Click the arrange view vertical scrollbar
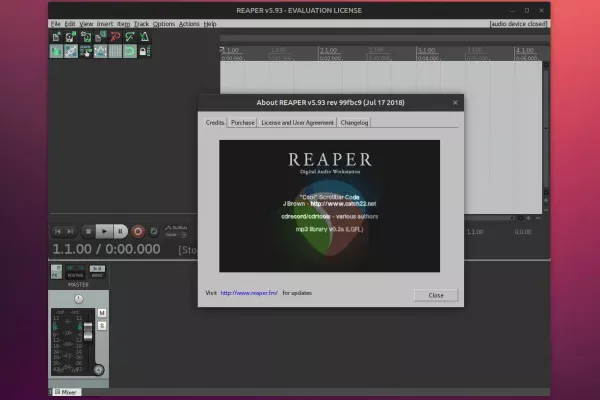 pyautogui.click(x=546, y=130)
